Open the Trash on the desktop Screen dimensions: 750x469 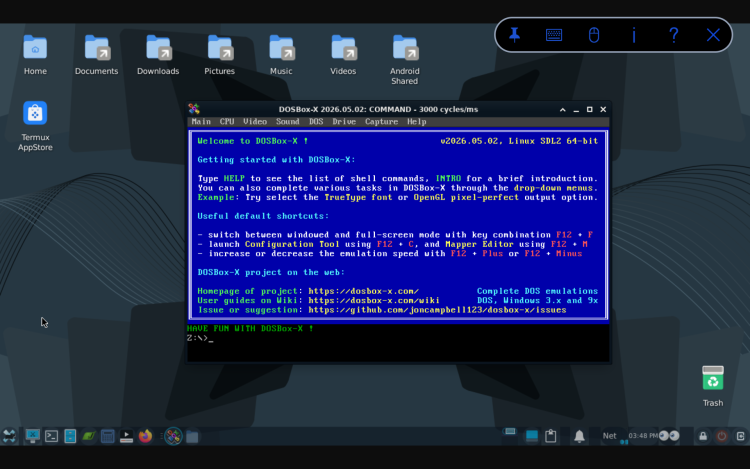(x=713, y=386)
